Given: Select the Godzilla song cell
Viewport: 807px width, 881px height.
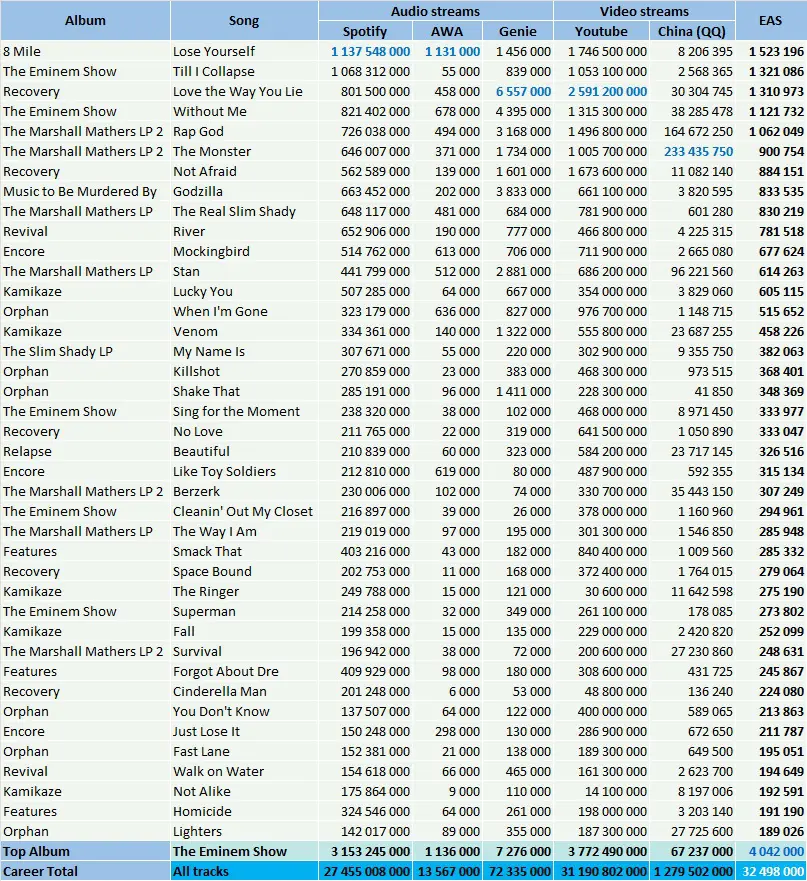Looking at the screenshot, I should [244, 192].
